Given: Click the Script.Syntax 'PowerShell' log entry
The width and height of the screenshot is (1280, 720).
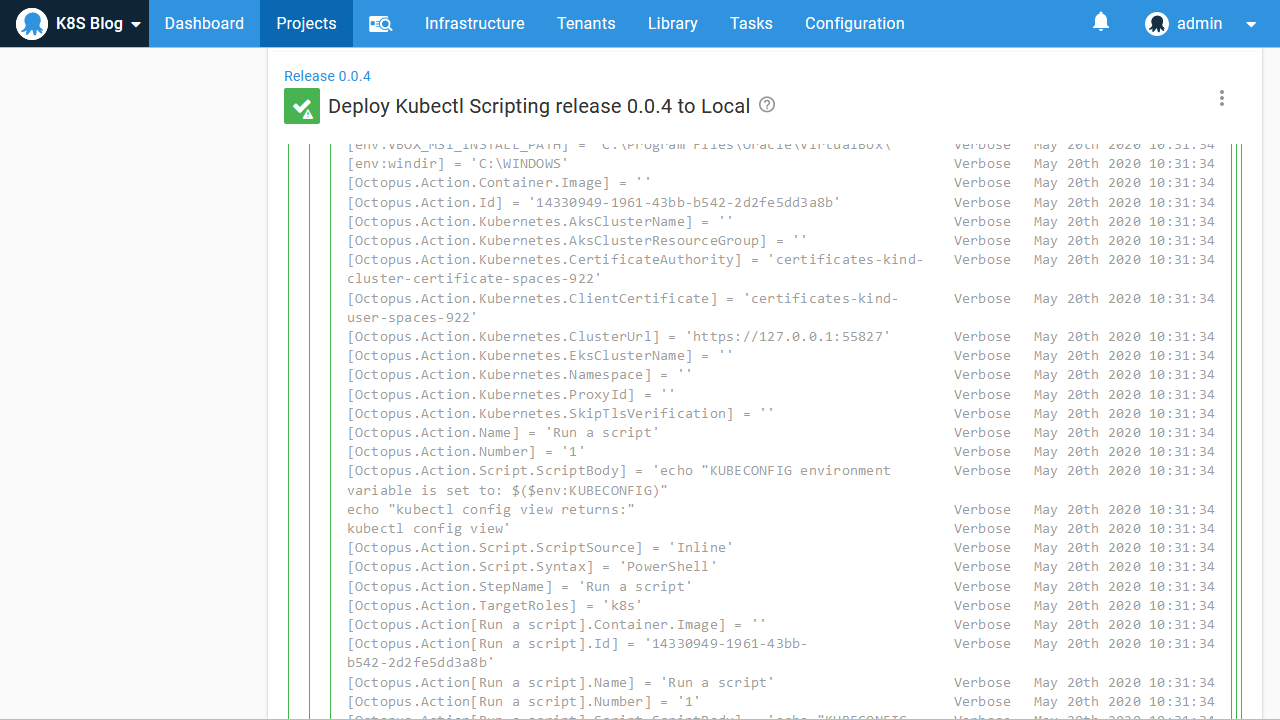Looking at the screenshot, I should tap(532, 567).
